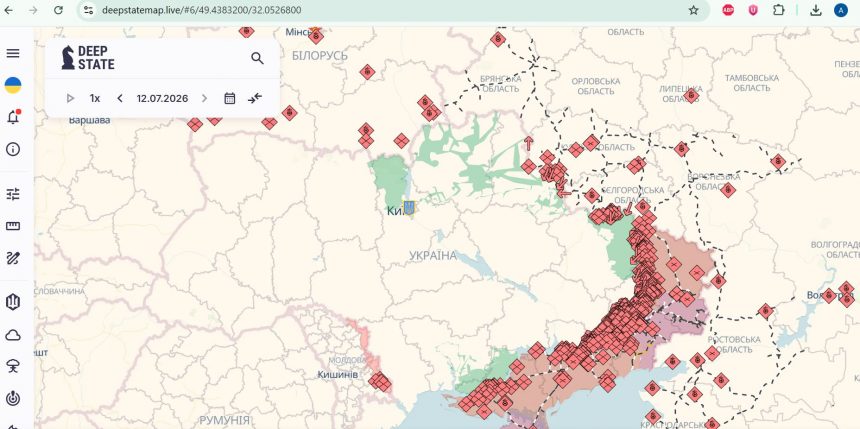The image size is (860, 429).
Task: Open map layer settings sliders icon
Action: [x=13, y=194]
